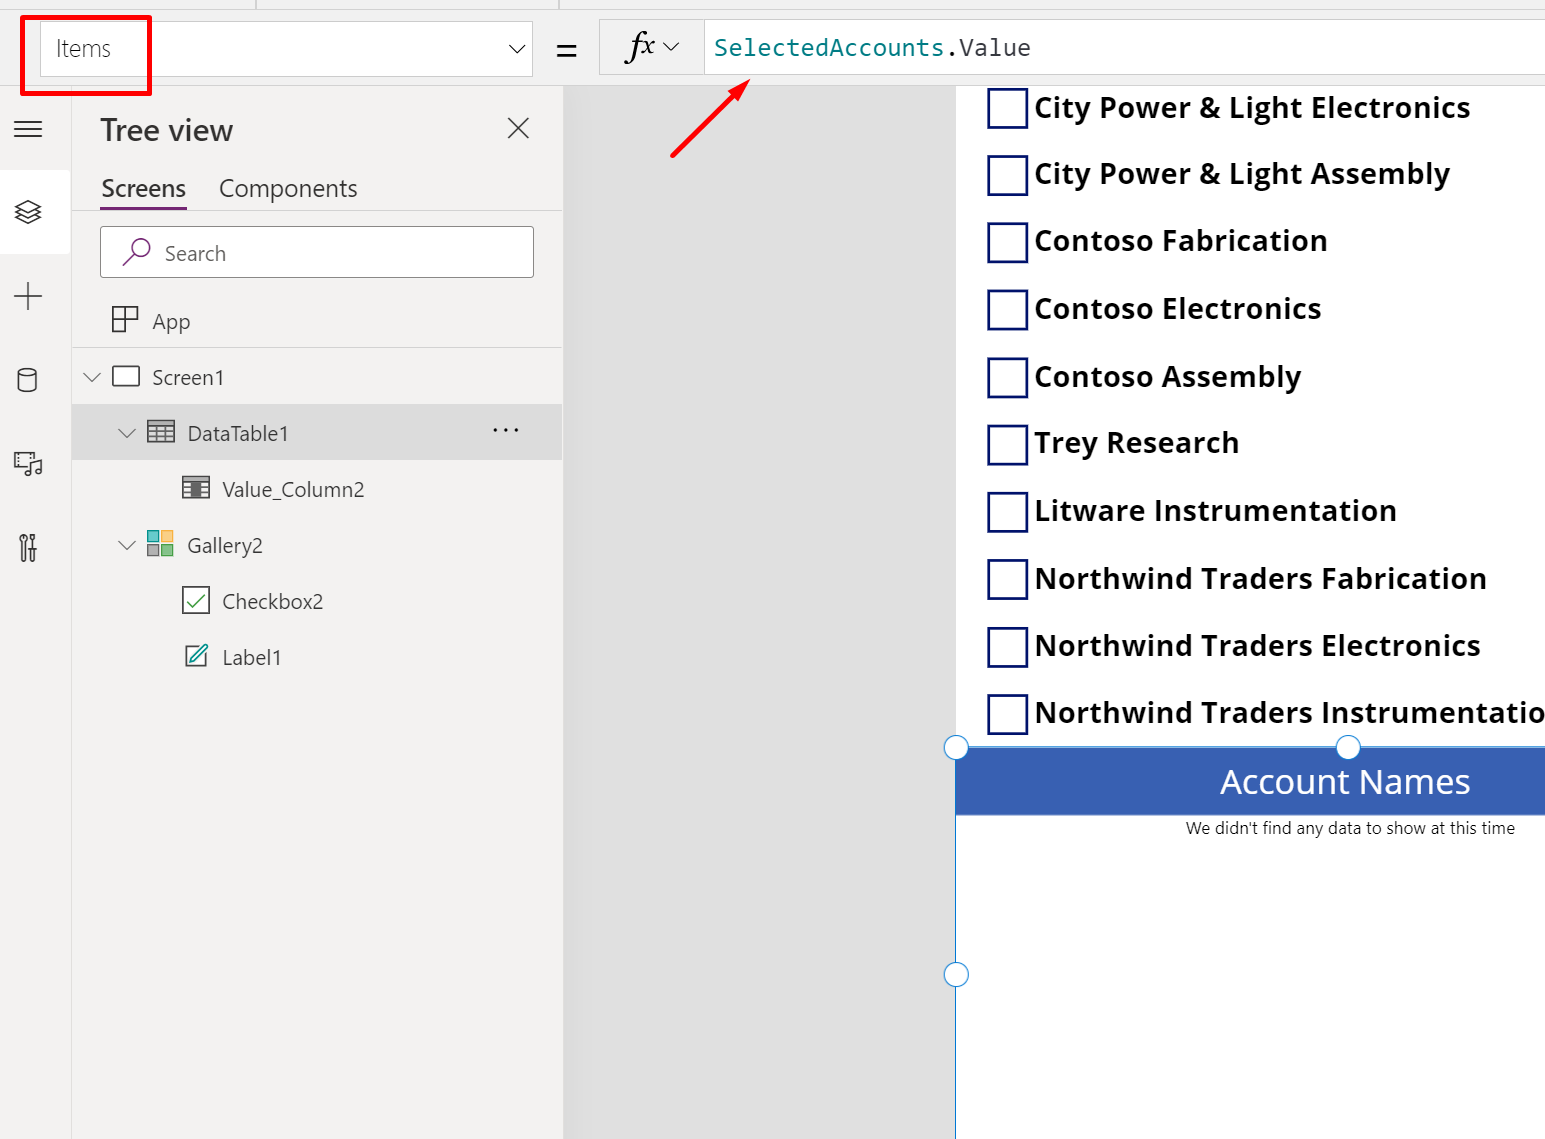Click the Gallery2 gallery icon
The image size is (1545, 1139).
pyautogui.click(x=160, y=543)
